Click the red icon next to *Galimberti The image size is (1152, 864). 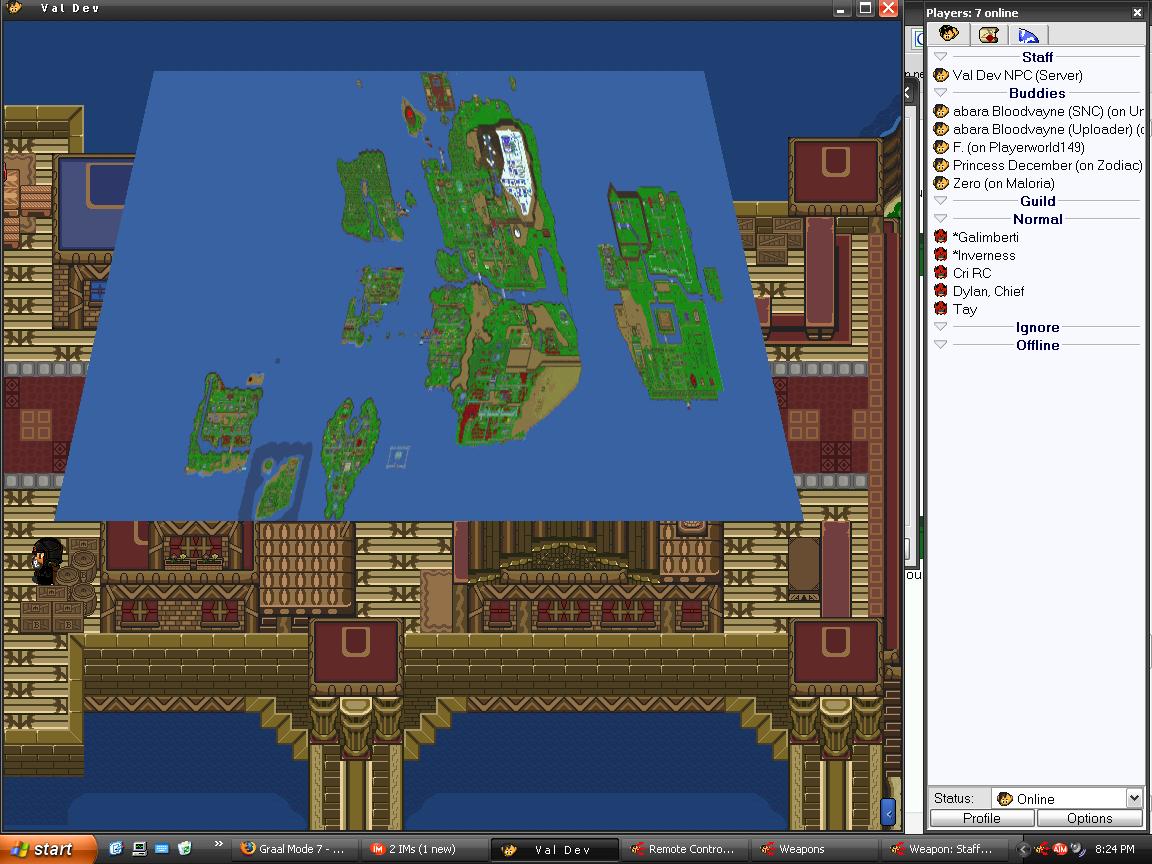pos(940,237)
